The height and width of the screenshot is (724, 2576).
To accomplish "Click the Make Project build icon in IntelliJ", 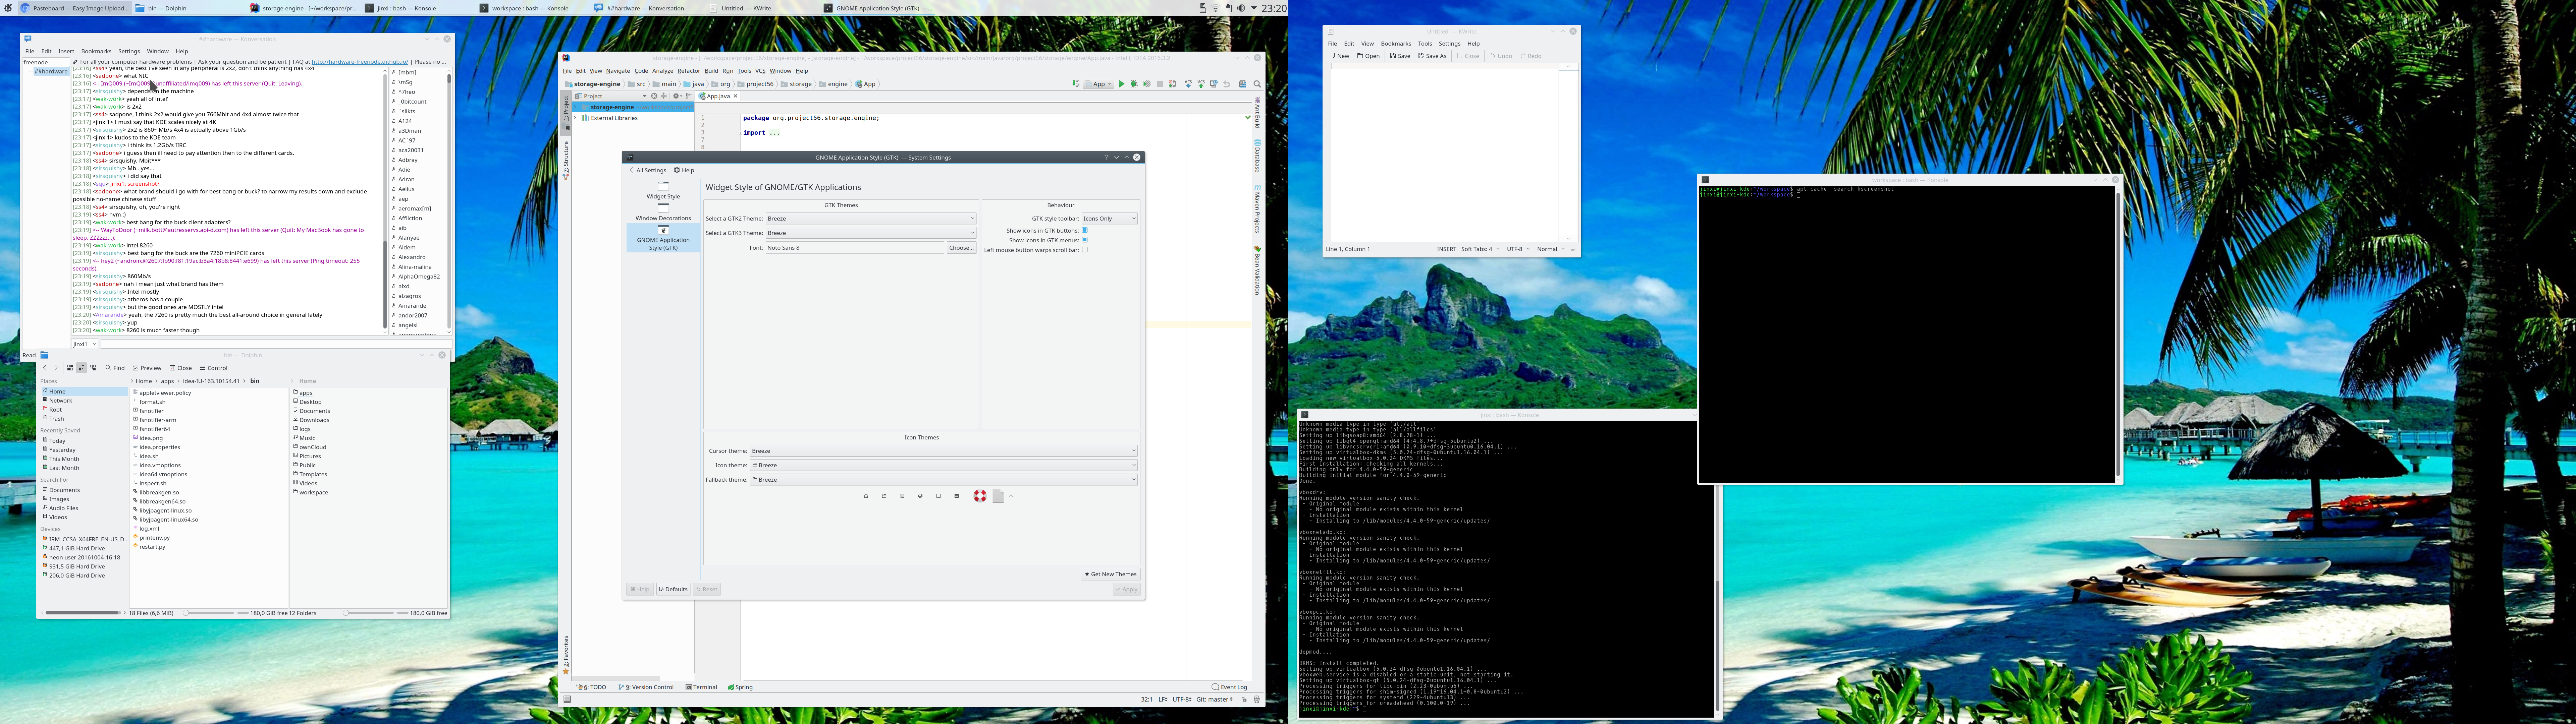I will coord(1076,84).
